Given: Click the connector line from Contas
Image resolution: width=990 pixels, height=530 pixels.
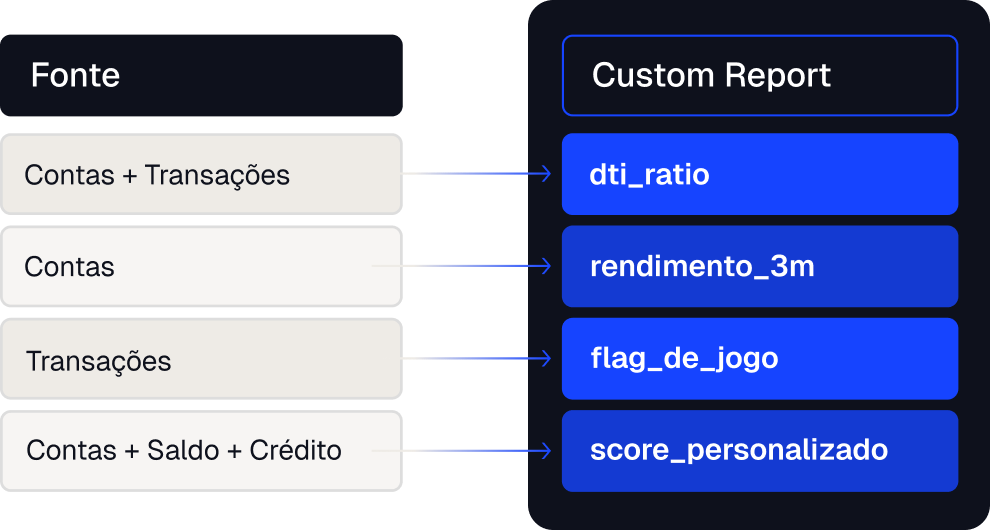Looking at the screenshot, I should tap(461, 266).
